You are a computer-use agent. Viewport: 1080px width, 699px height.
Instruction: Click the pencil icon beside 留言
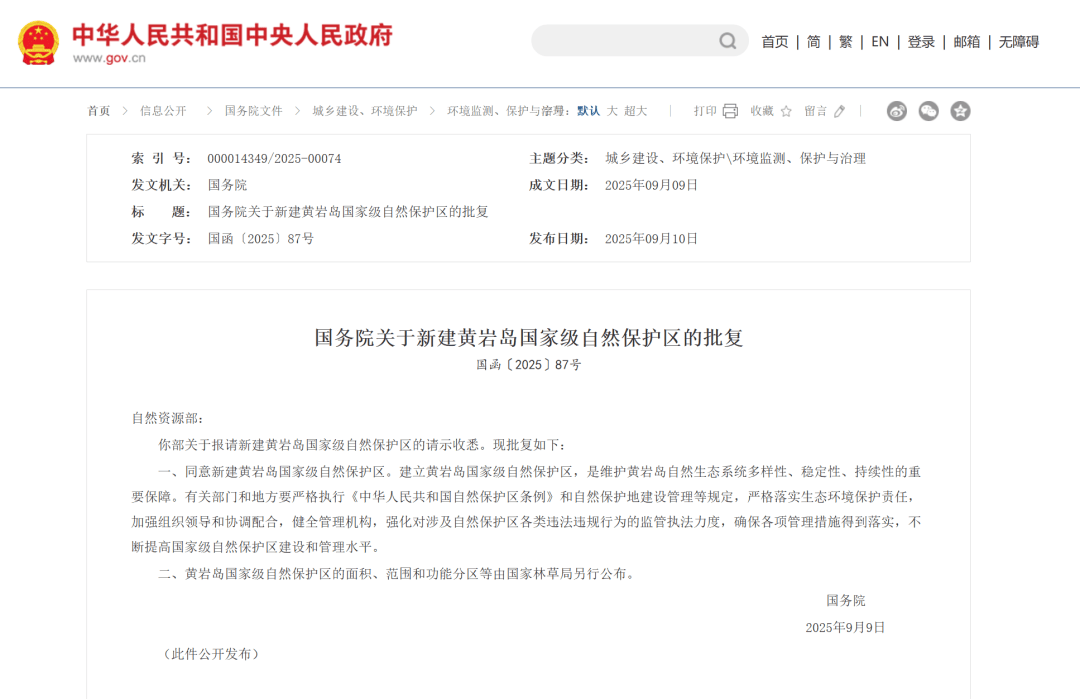point(840,111)
